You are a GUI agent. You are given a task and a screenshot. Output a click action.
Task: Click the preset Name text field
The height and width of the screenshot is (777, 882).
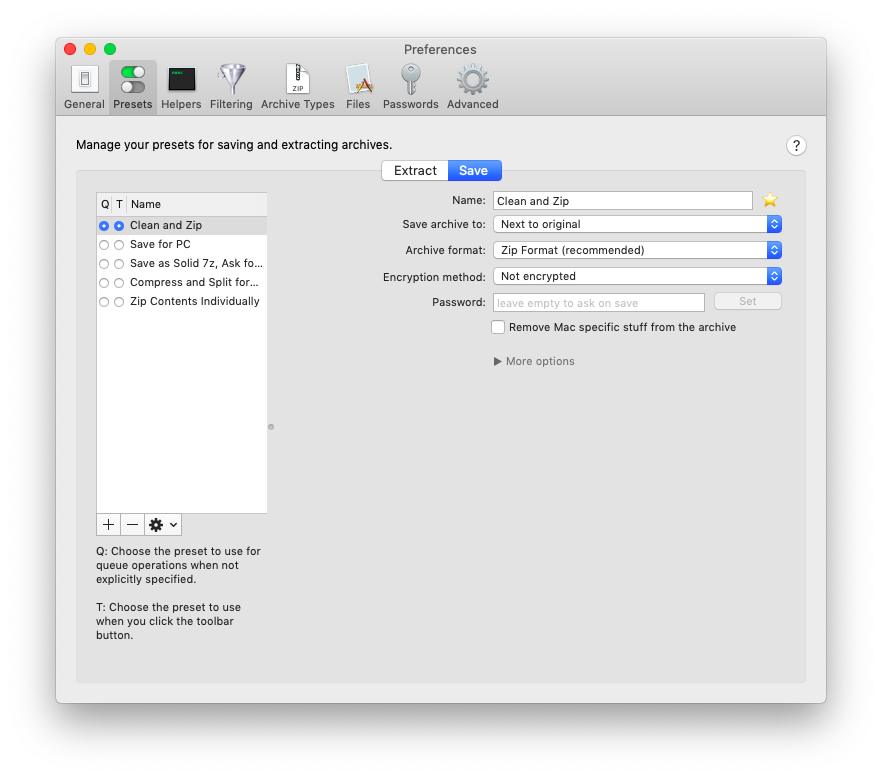[623, 201]
